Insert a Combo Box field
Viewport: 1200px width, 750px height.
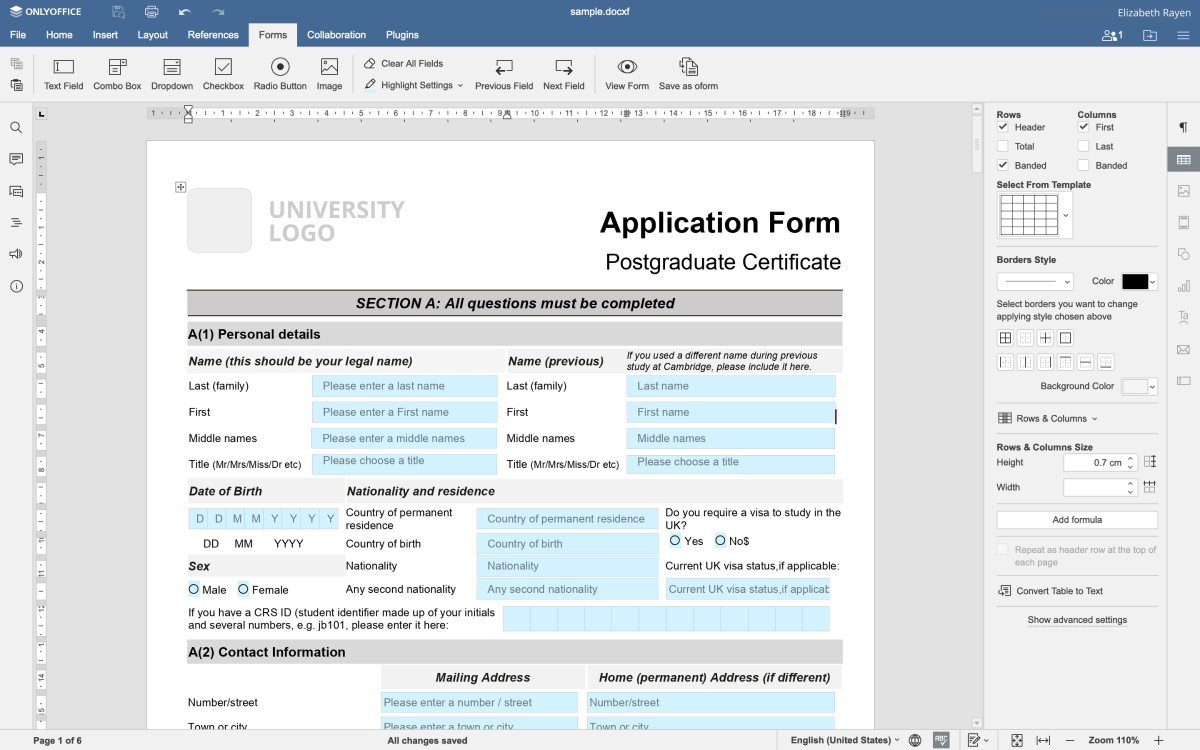[x=117, y=72]
